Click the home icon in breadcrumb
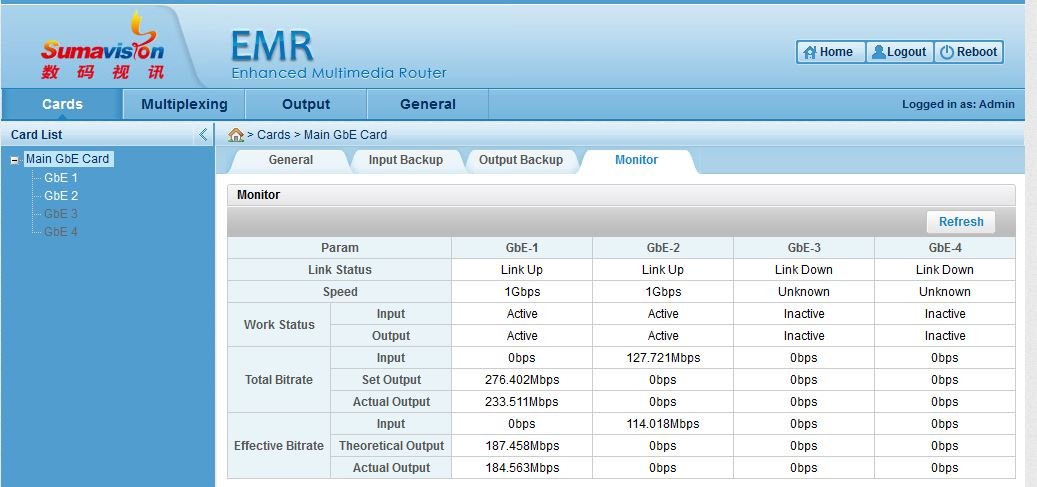Image resolution: width=1037 pixels, height=487 pixels. point(236,135)
